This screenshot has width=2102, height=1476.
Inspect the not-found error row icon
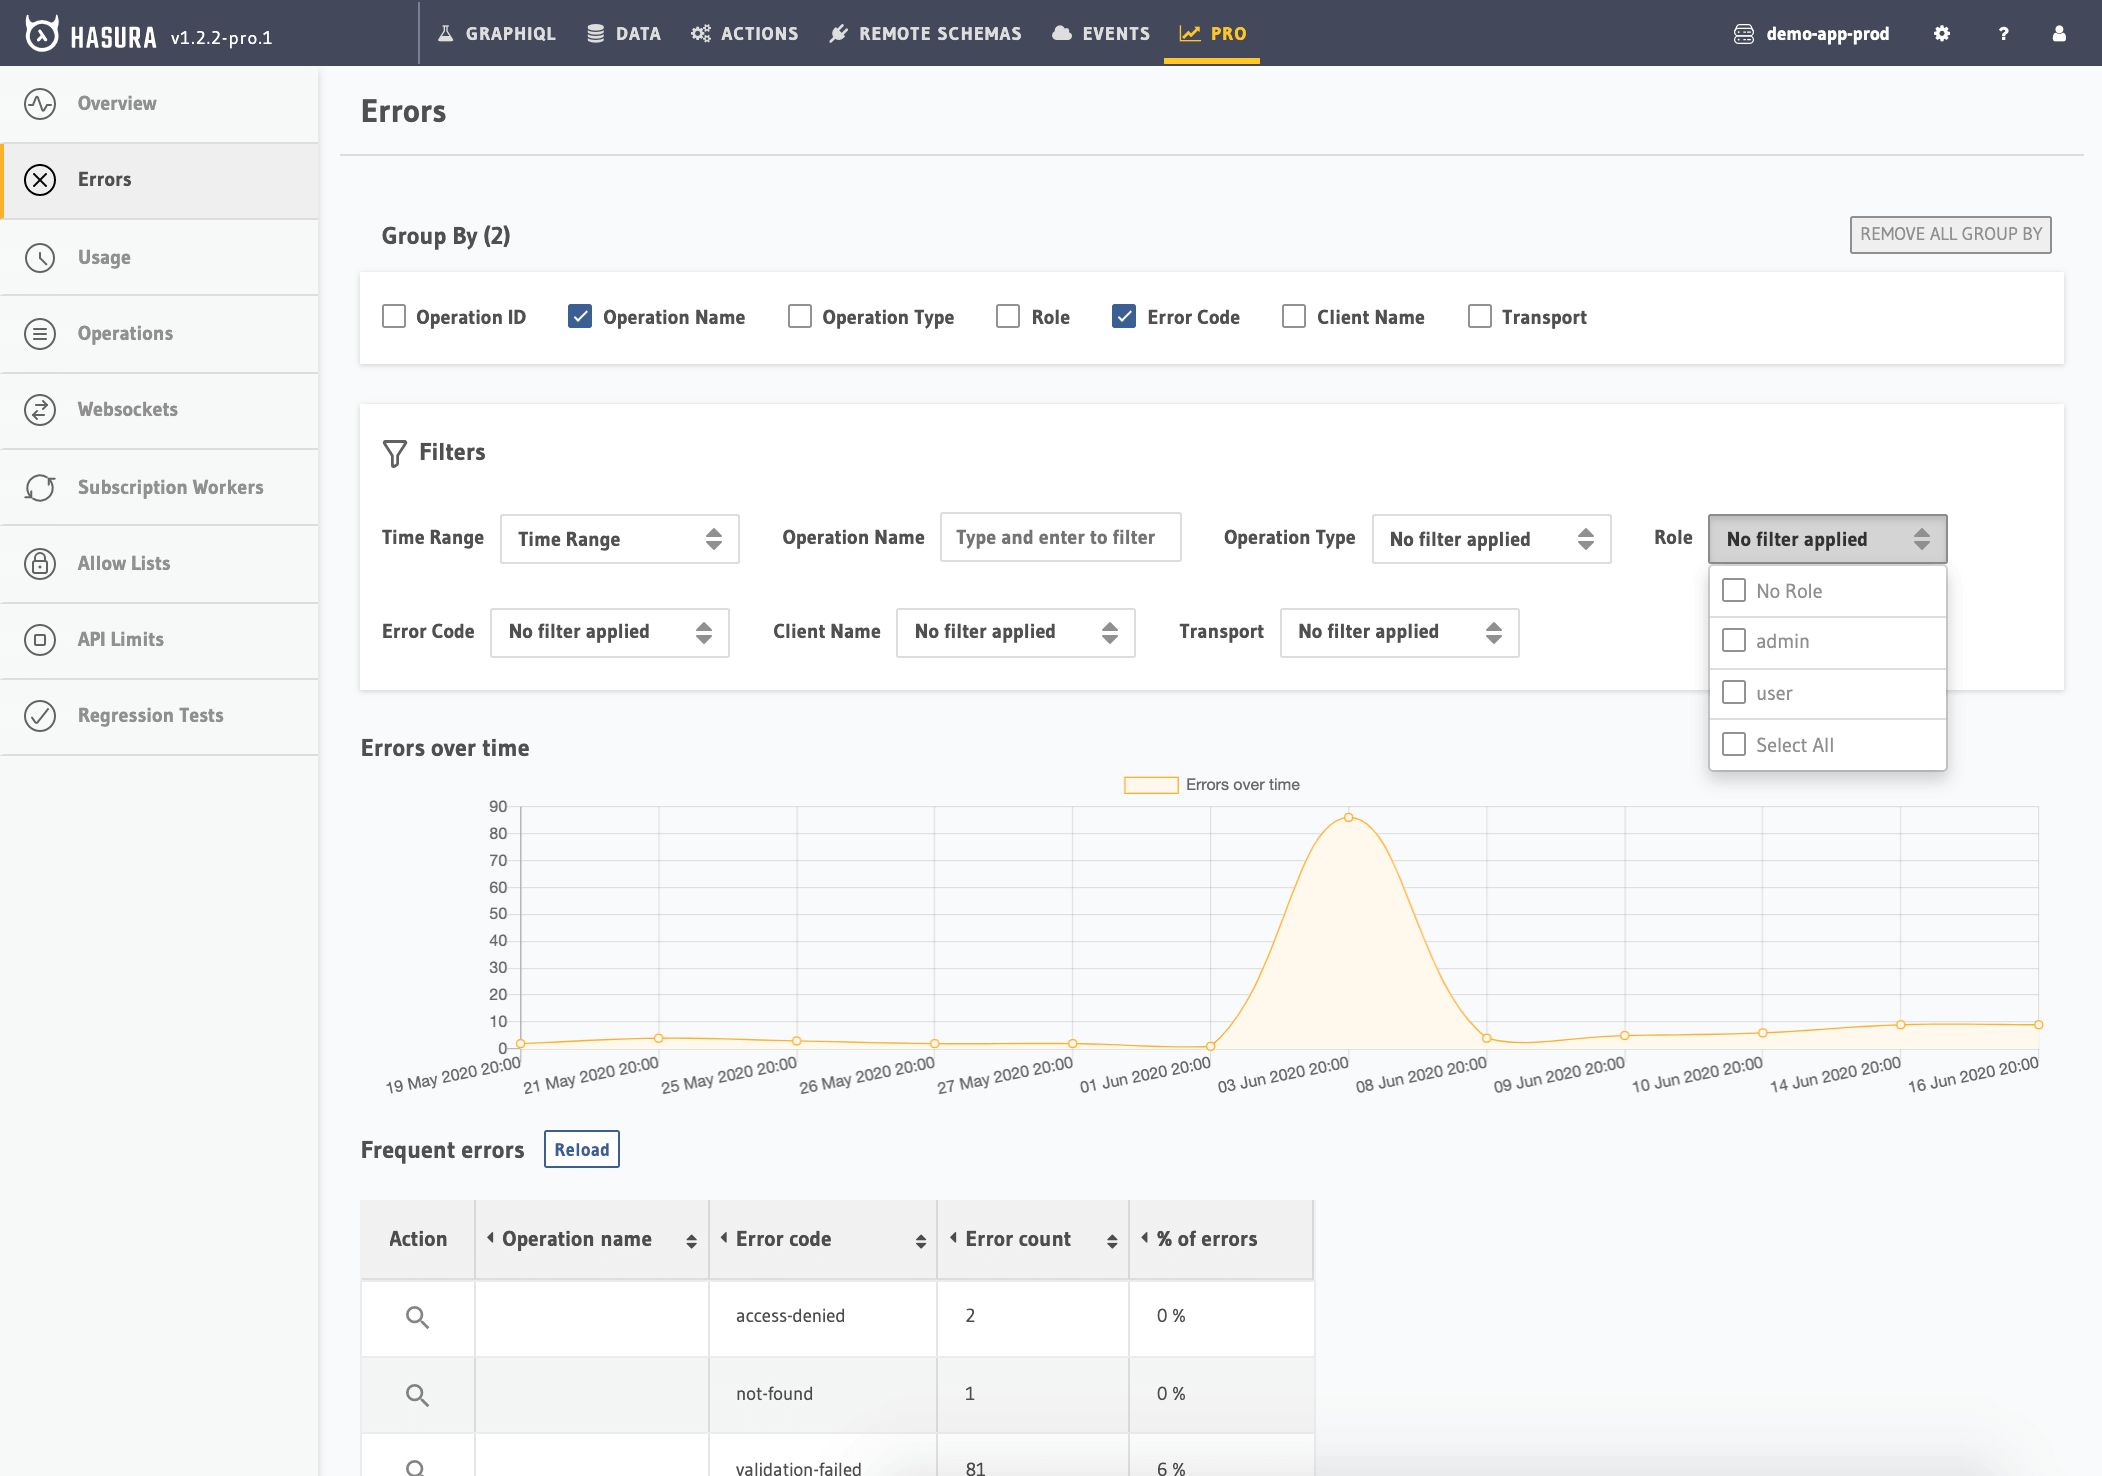click(x=417, y=1395)
